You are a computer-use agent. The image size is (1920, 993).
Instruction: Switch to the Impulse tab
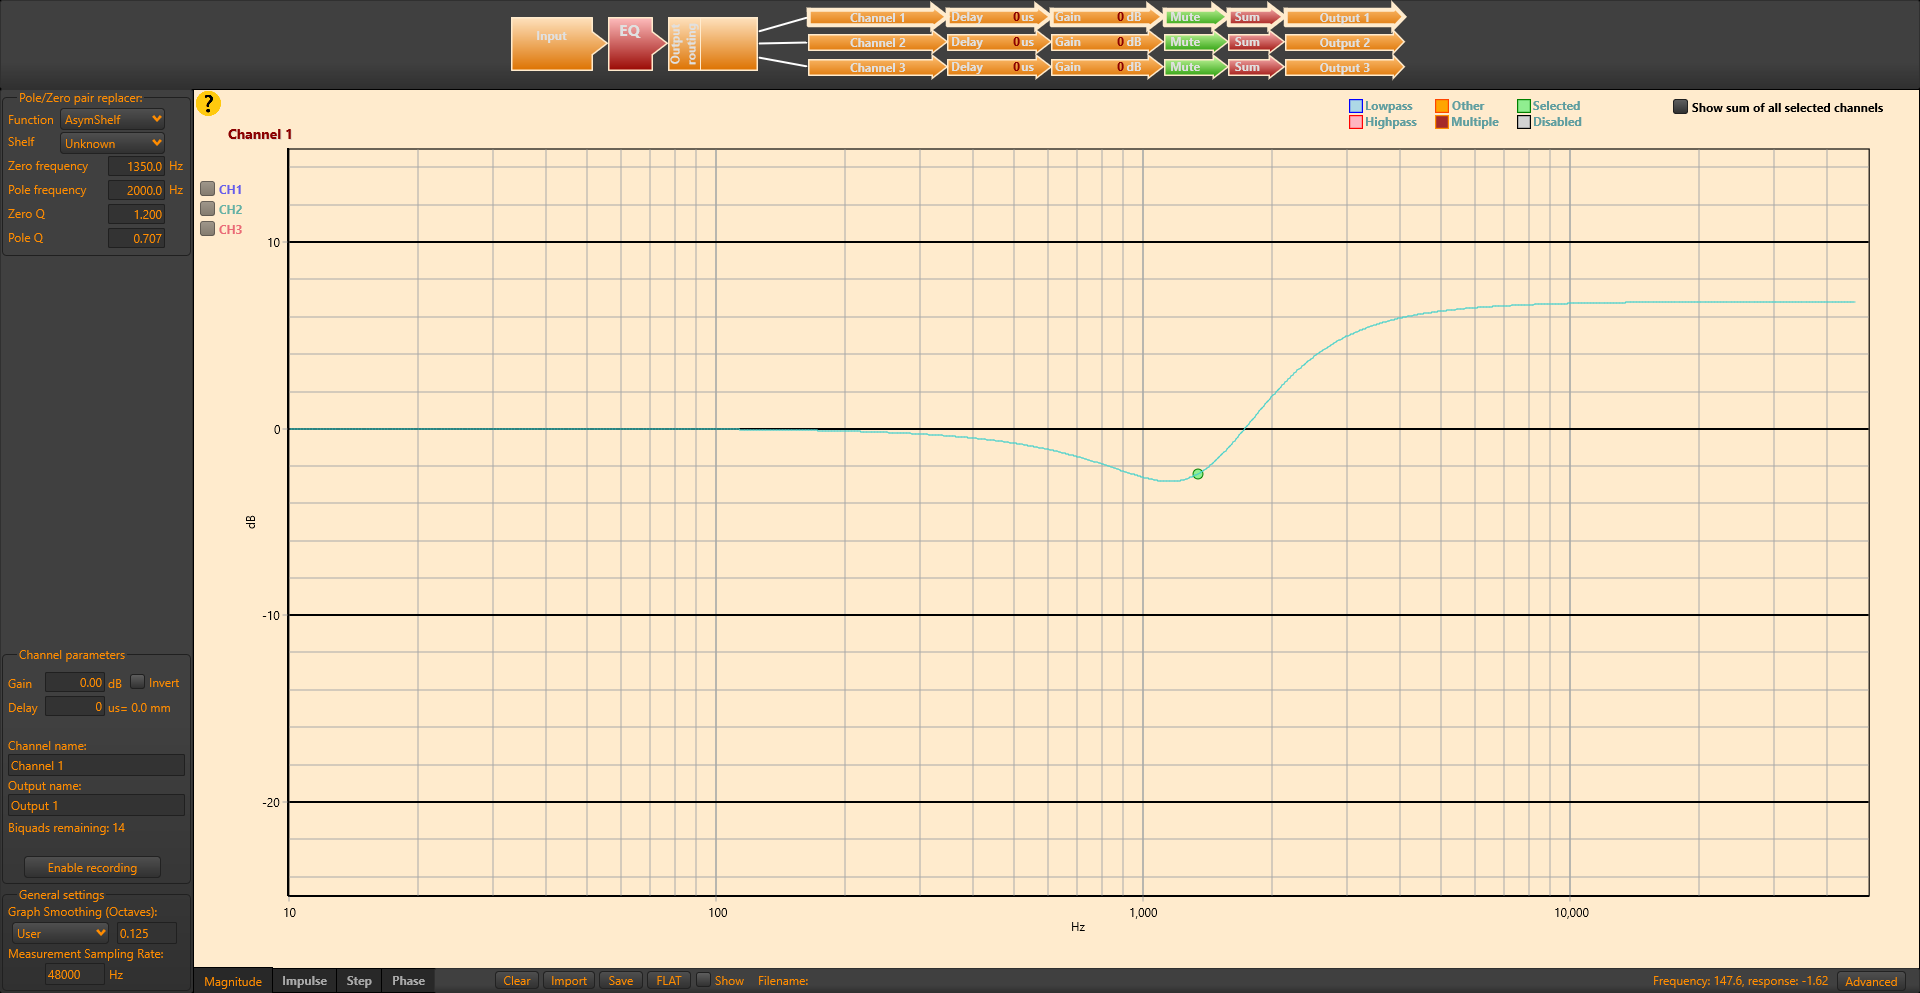(x=304, y=981)
